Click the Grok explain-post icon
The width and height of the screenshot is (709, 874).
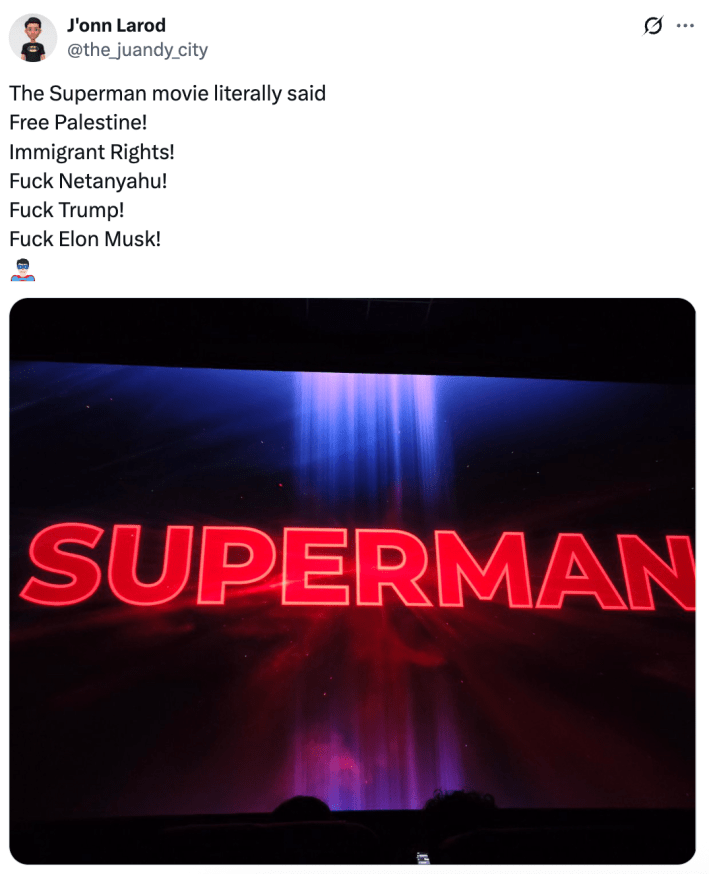click(653, 26)
